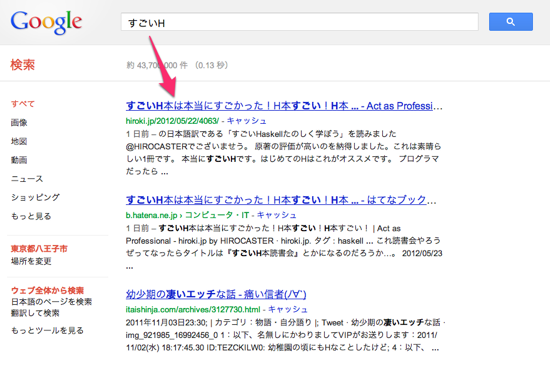Click コンピュータ・IT breadcrumb link
Viewport: 550px width, 365px height.
[217, 215]
